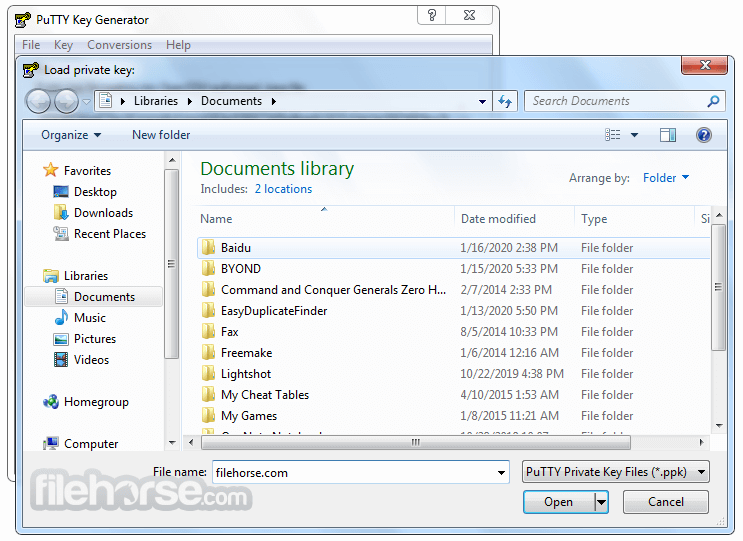This screenshot has width=743, height=541.
Task: Open the File menu in PuTTY Key Generator
Action: pos(31,45)
